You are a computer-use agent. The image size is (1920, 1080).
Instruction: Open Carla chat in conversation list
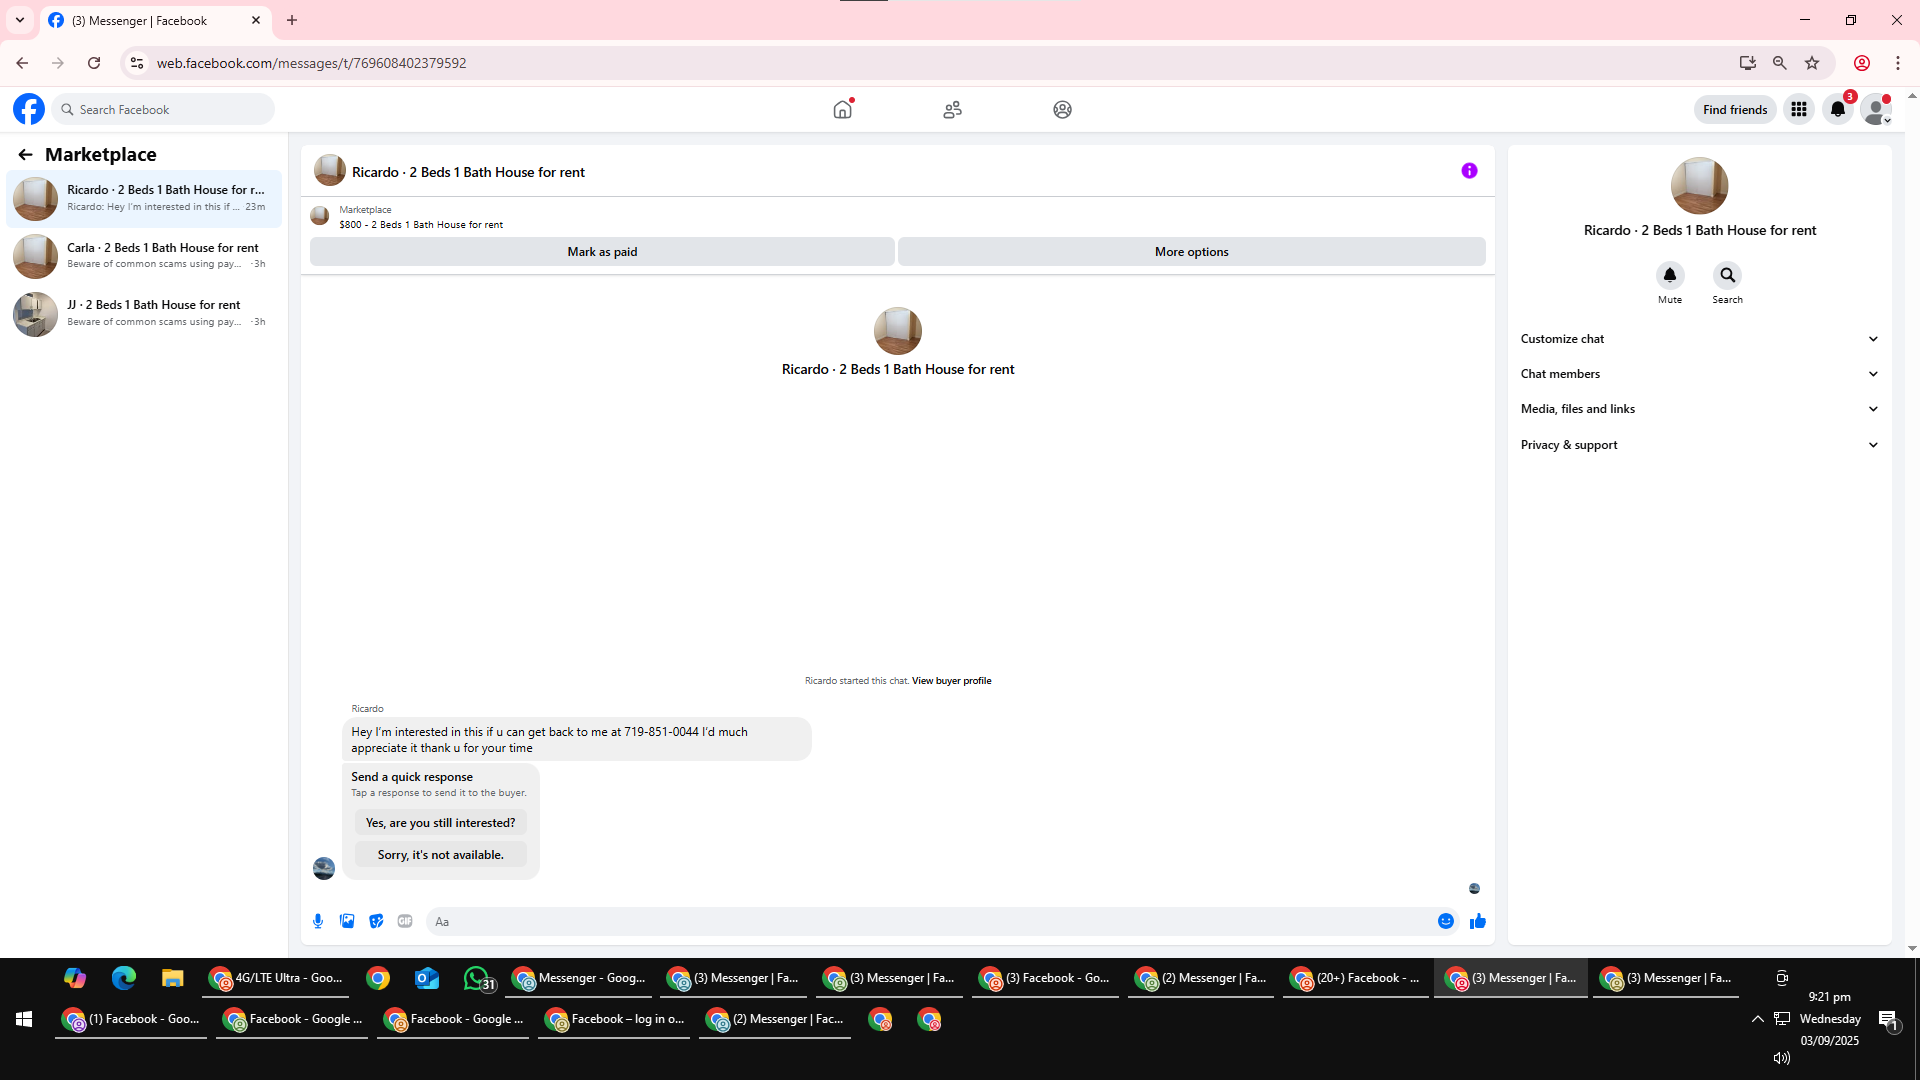pyautogui.click(x=144, y=256)
